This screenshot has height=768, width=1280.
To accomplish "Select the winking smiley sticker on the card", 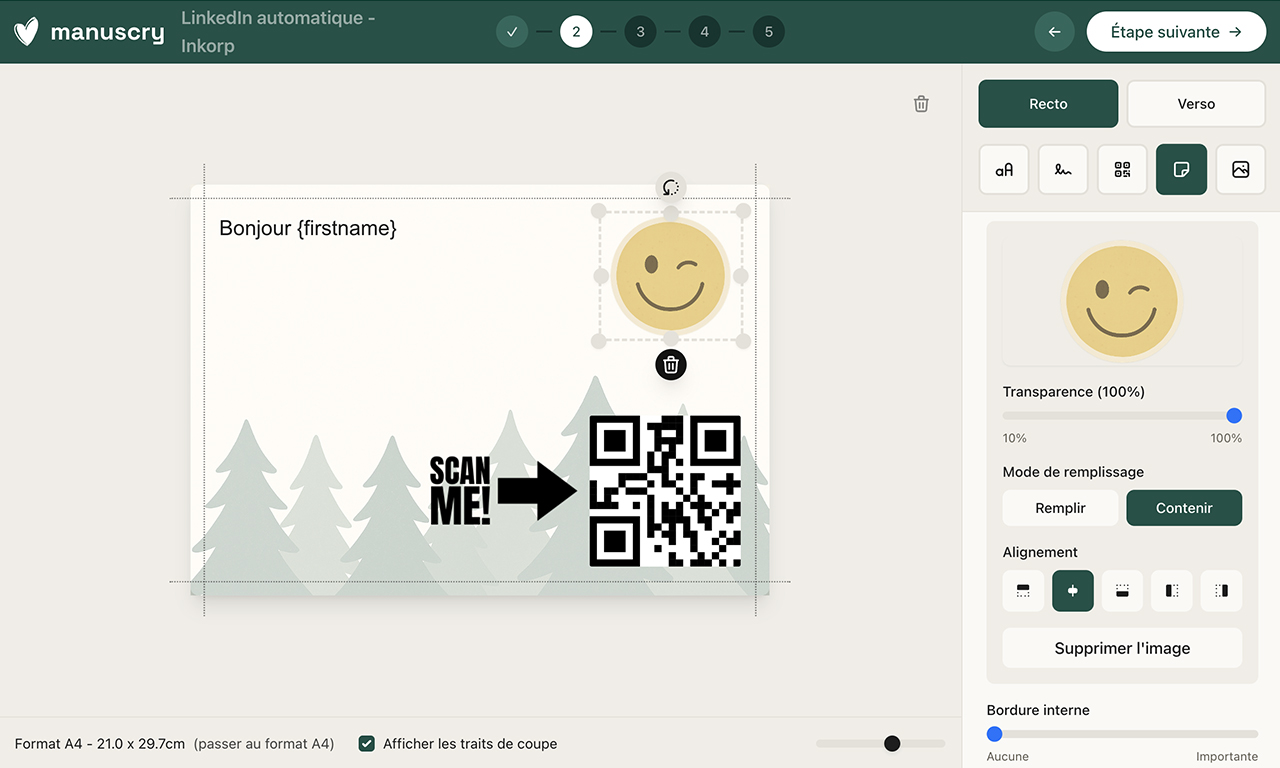I will tap(670, 276).
